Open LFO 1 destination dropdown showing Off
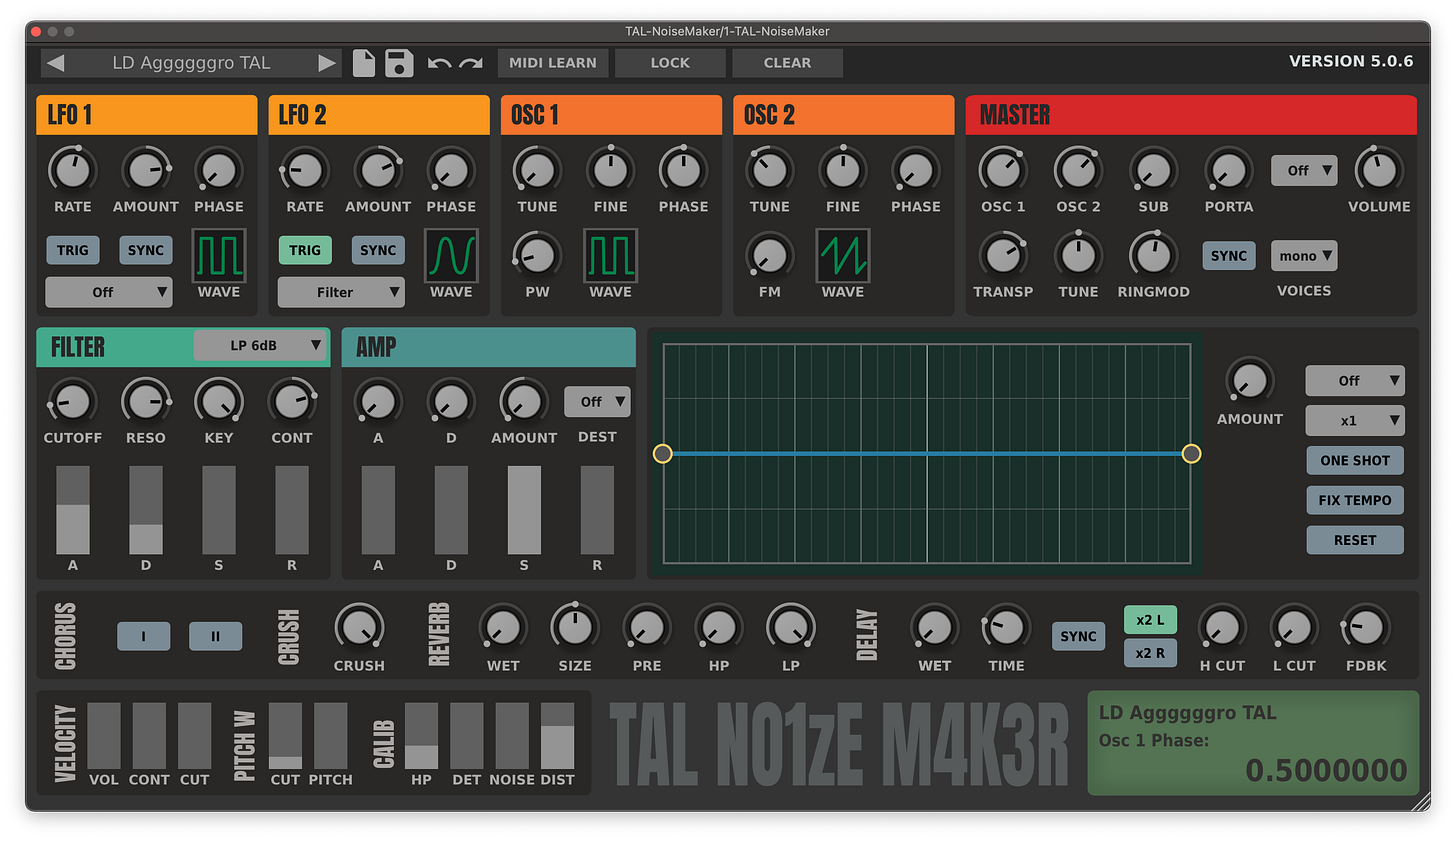The width and height of the screenshot is (1456, 841). coord(109,292)
